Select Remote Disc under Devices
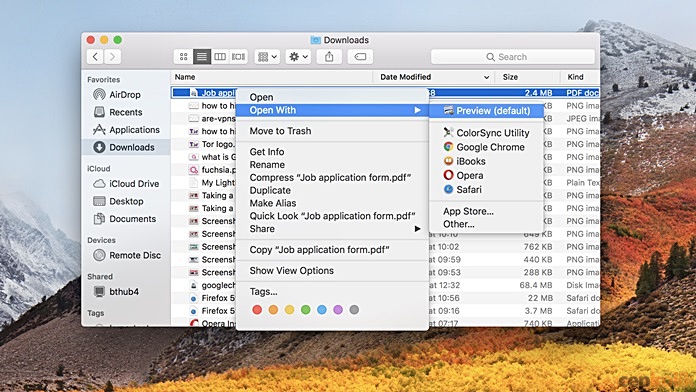This screenshot has height=392, width=696. coord(127,255)
